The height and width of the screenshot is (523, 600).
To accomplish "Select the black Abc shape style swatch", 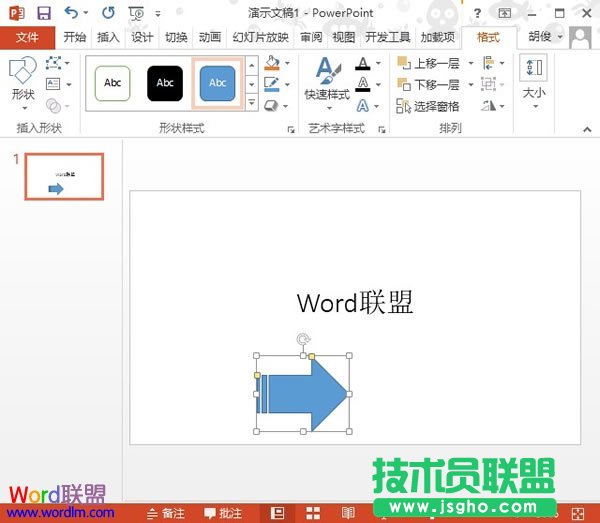I will [x=165, y=83].
